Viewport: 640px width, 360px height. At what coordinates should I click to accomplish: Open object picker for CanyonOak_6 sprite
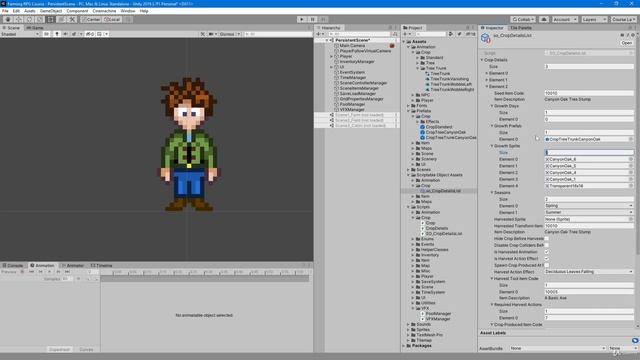[631, 159]
